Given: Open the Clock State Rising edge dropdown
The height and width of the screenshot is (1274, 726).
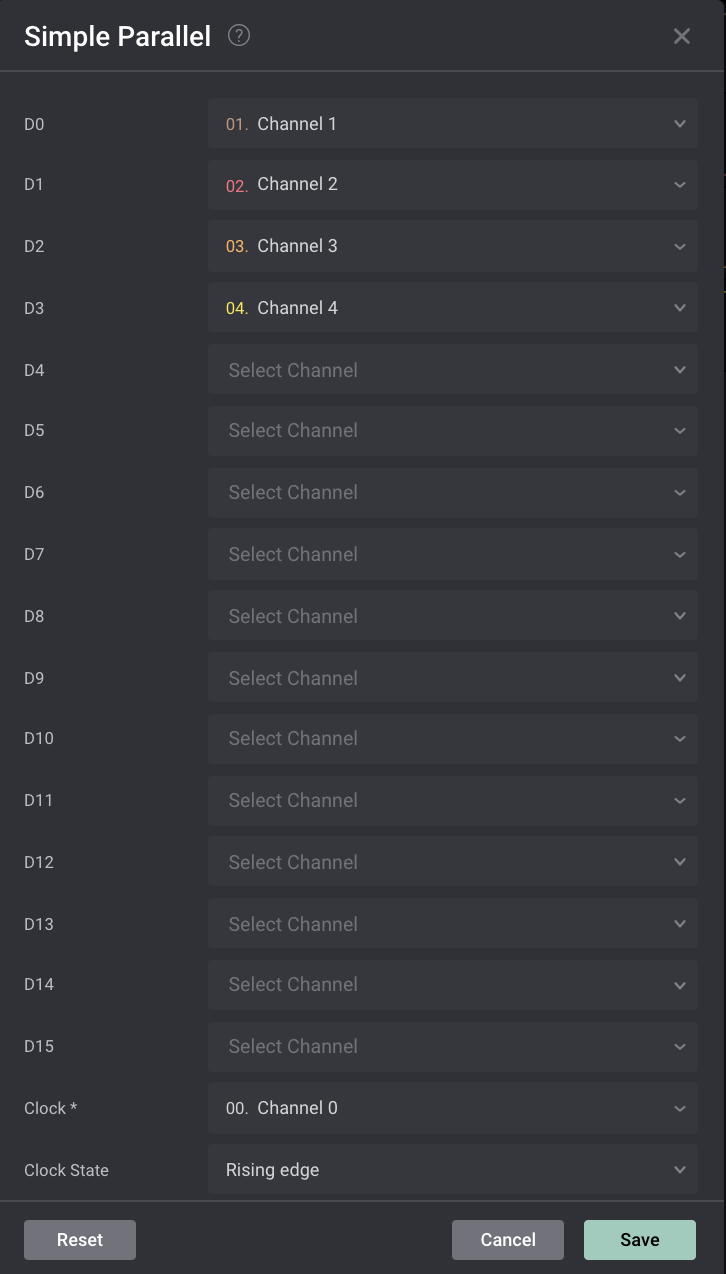Looking at the screenshot, I should click(x=452, y=1170).
